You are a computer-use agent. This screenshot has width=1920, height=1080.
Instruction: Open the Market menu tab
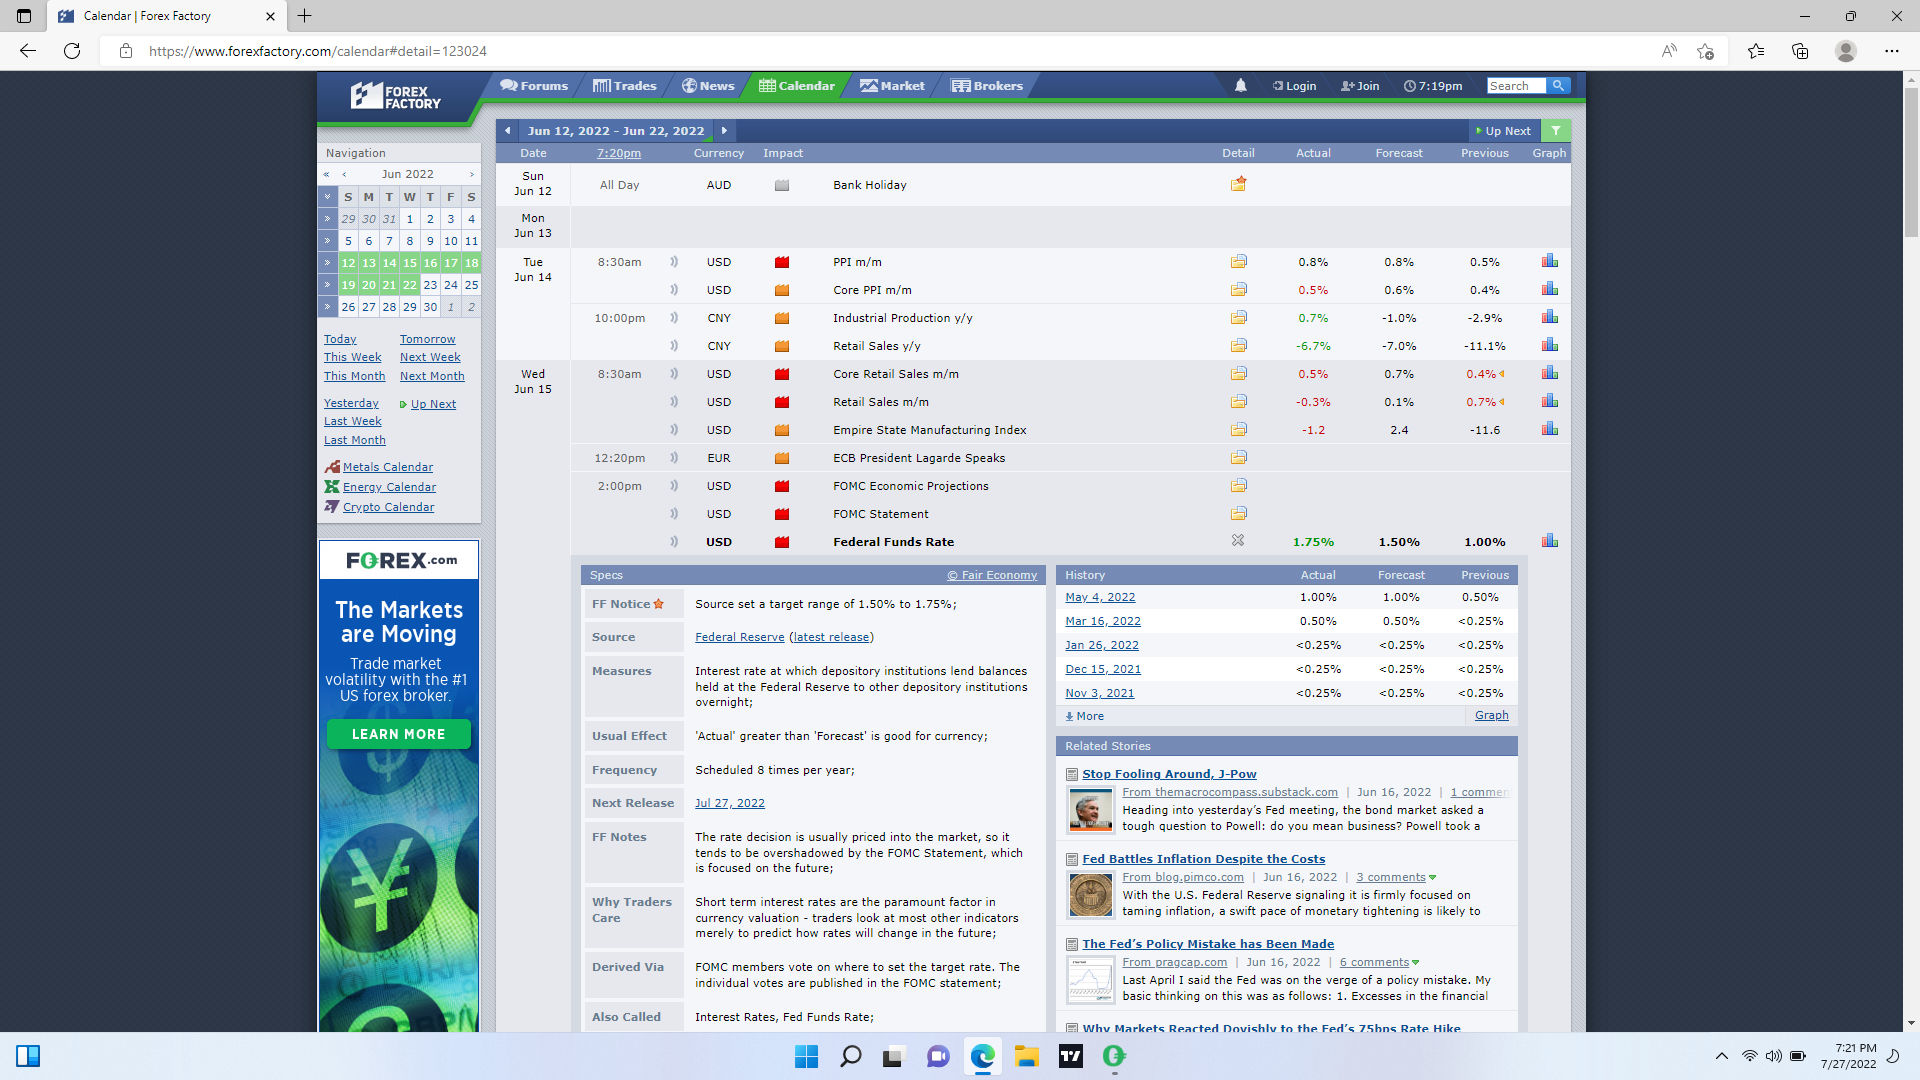[892, 86]
